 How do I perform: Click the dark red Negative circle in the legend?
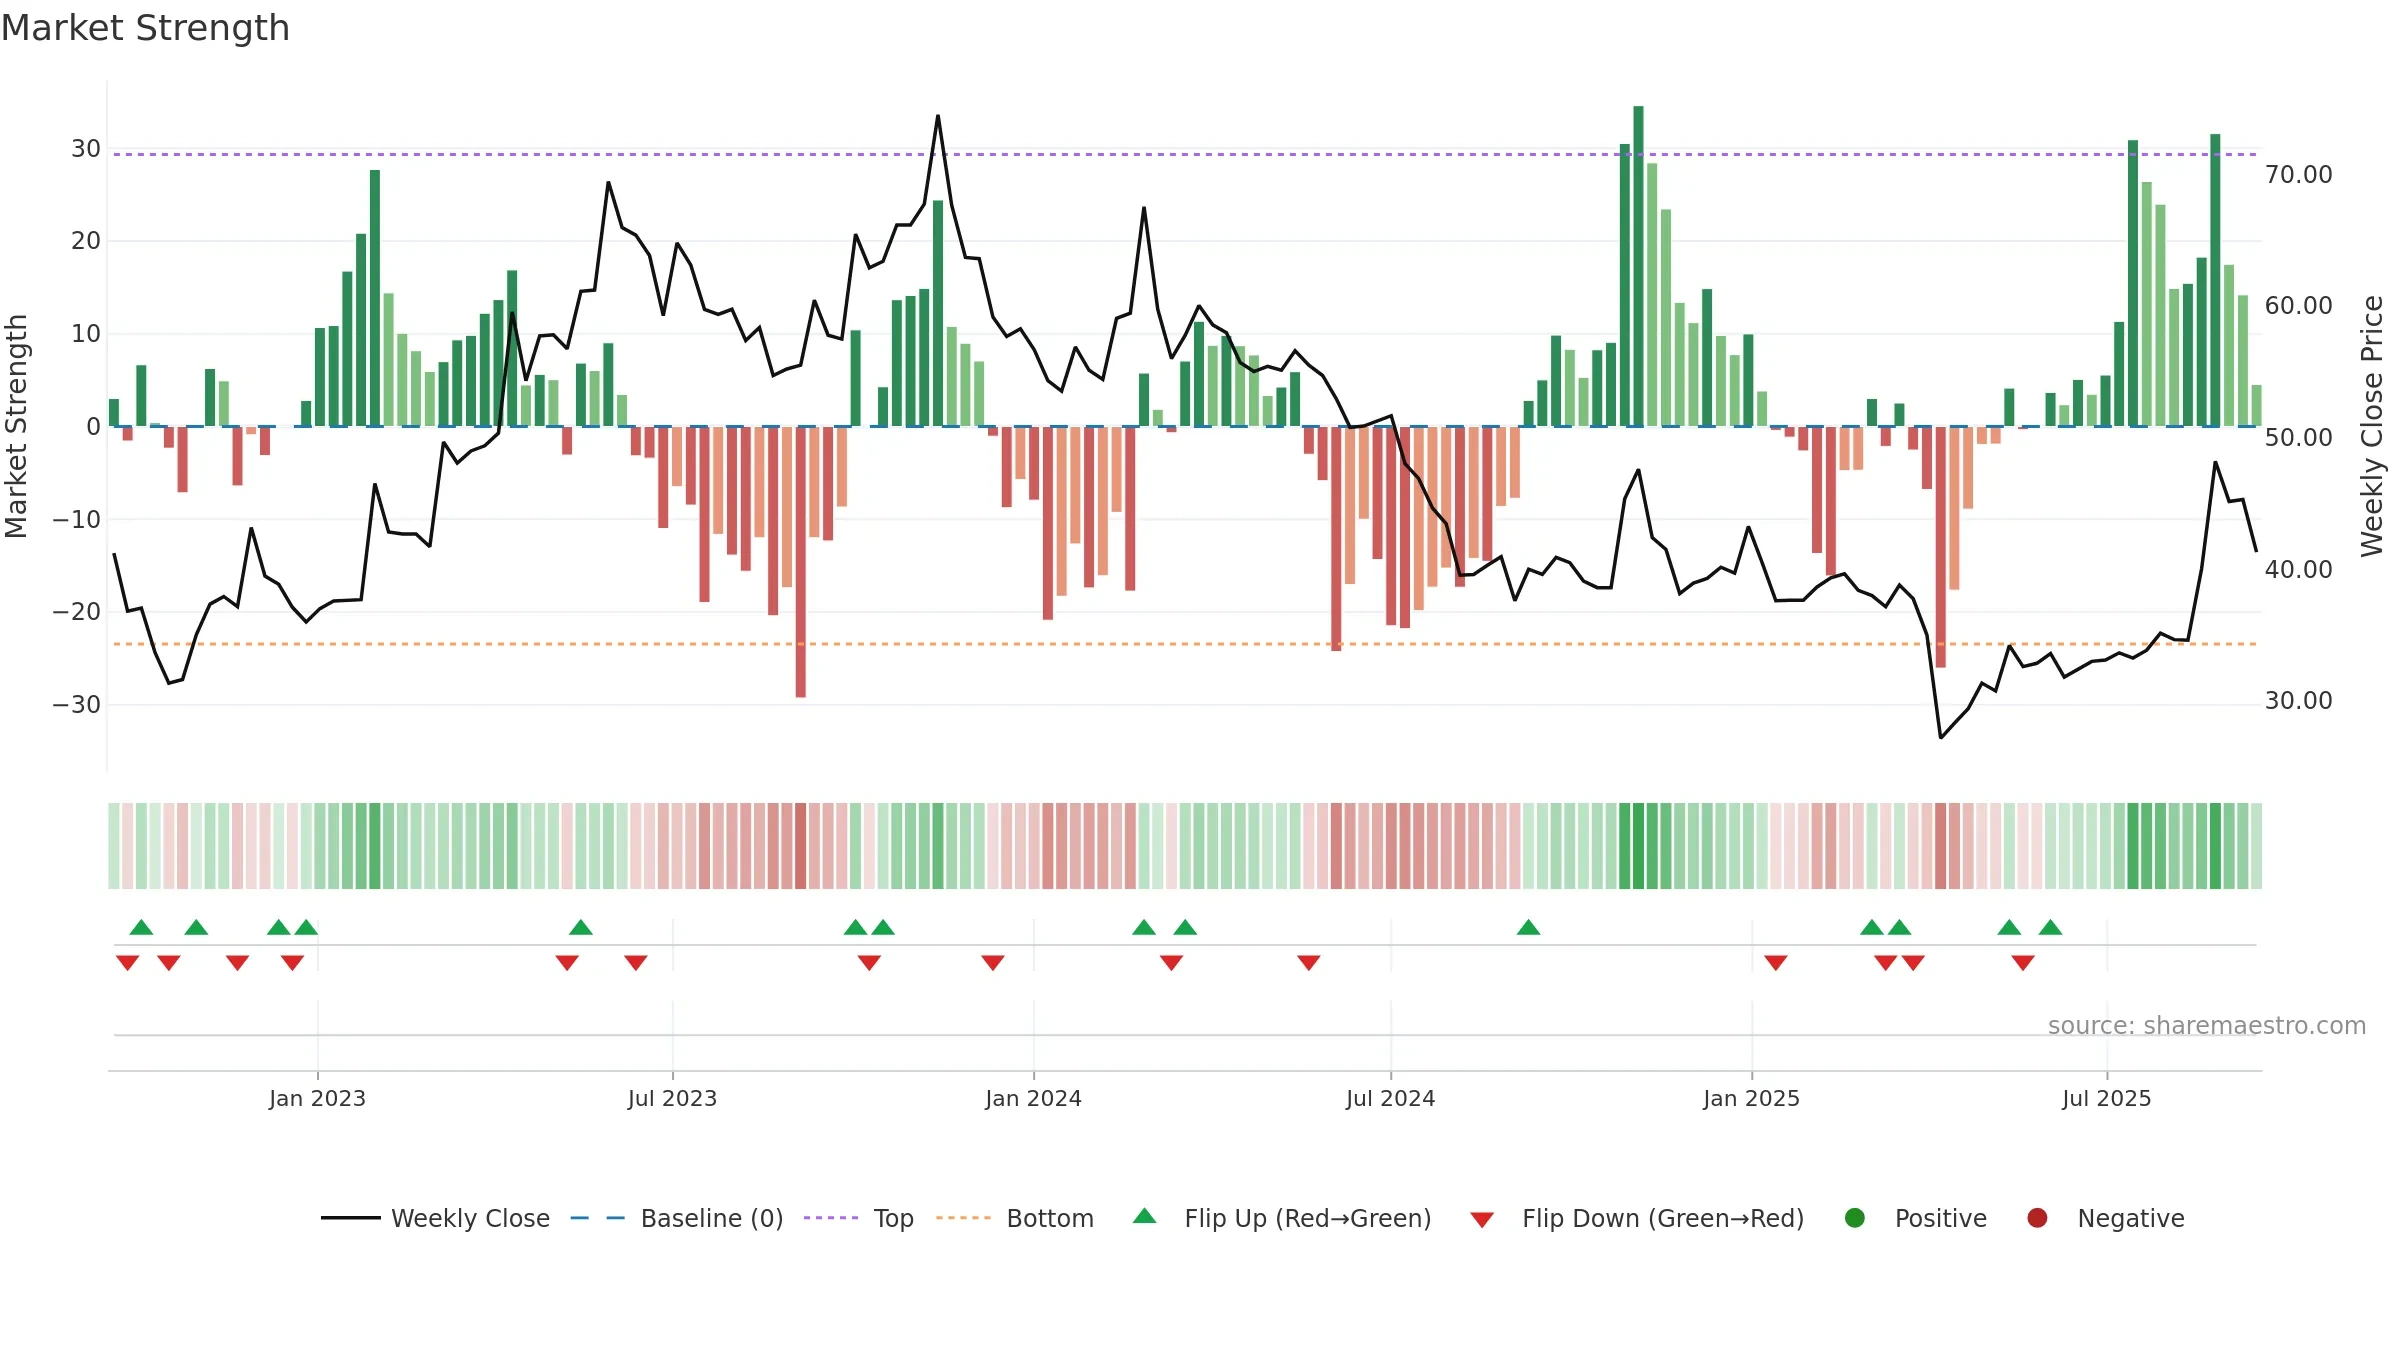click(x=2037, y=1218)
